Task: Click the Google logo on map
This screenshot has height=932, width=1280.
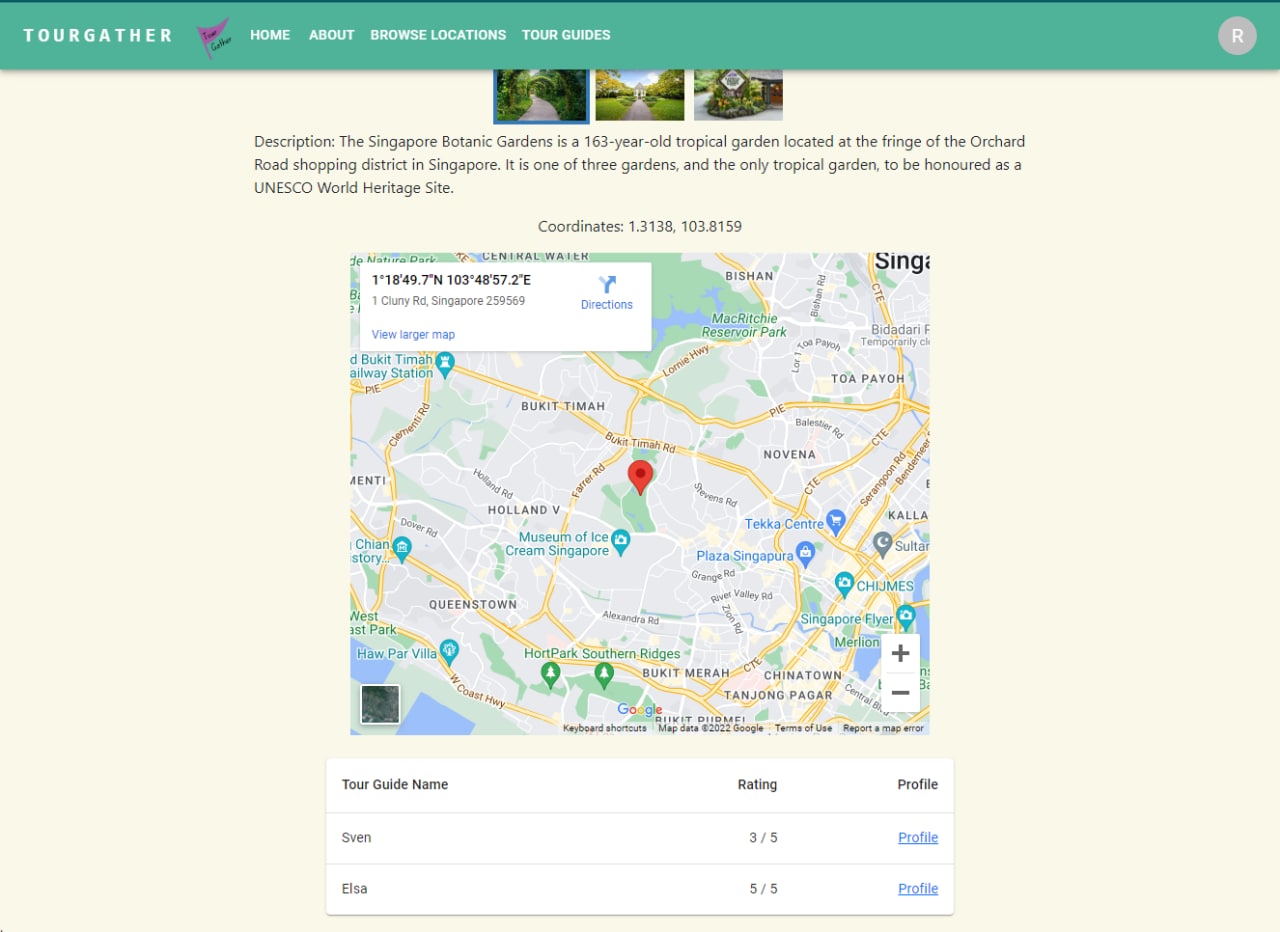Action: (x=640, y=710)
